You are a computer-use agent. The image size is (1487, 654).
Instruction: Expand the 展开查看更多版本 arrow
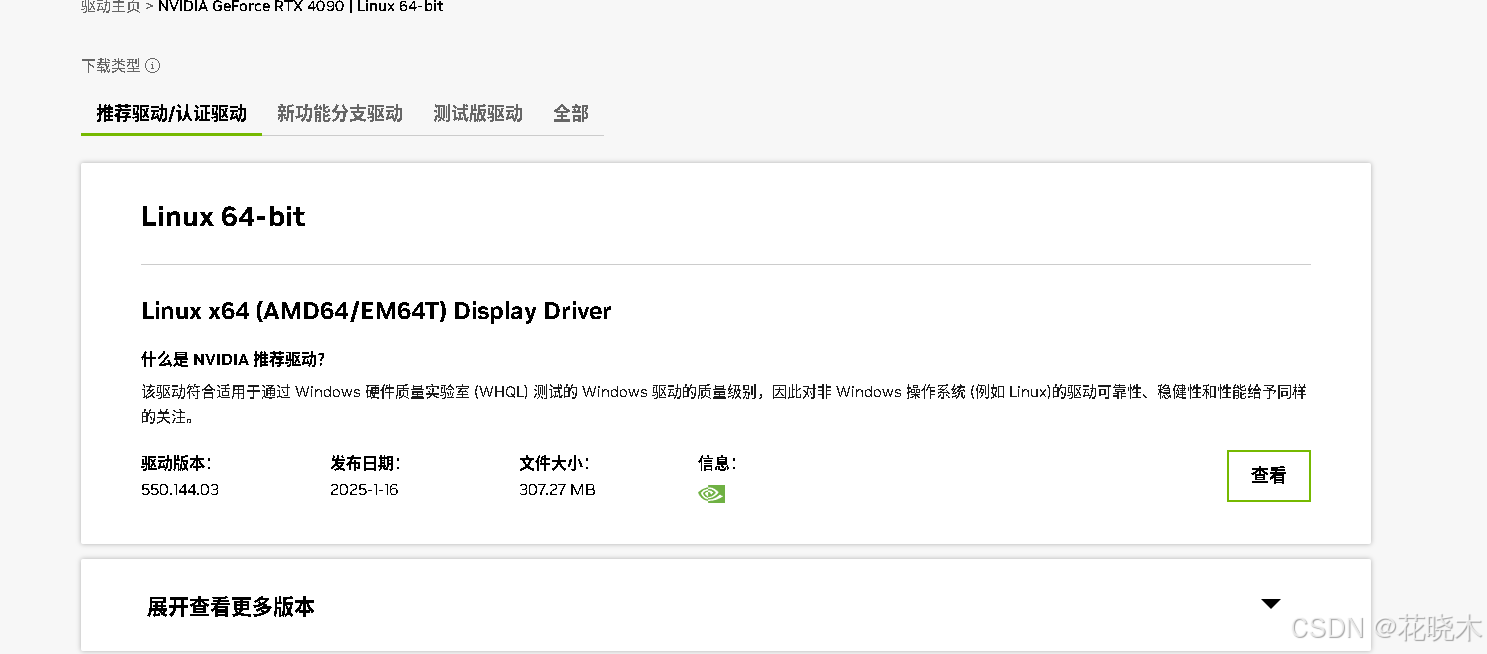(1271, 604)
